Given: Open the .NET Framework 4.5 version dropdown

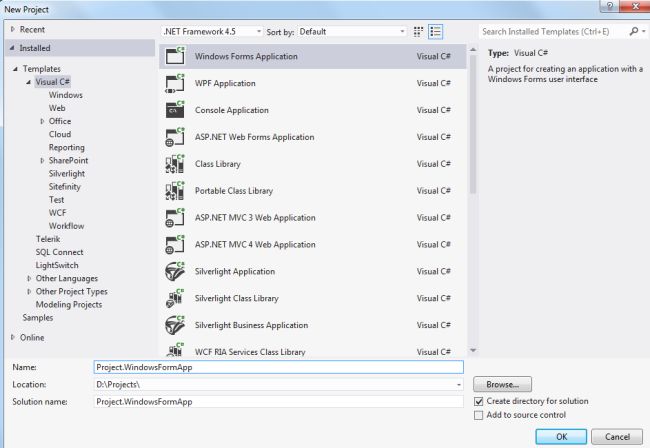Looking at the screenshot, I should coord(212,31).
